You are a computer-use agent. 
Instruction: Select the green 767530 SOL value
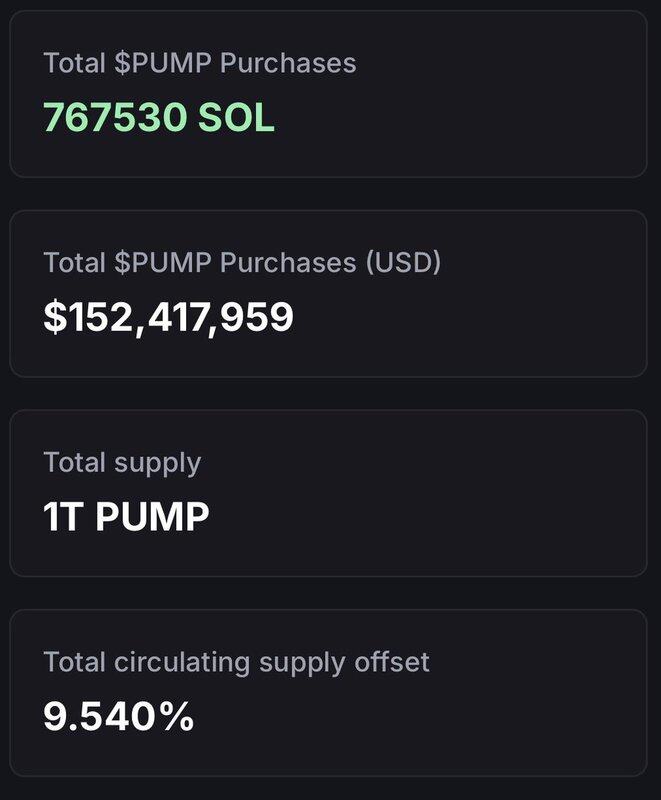point(158,117)
